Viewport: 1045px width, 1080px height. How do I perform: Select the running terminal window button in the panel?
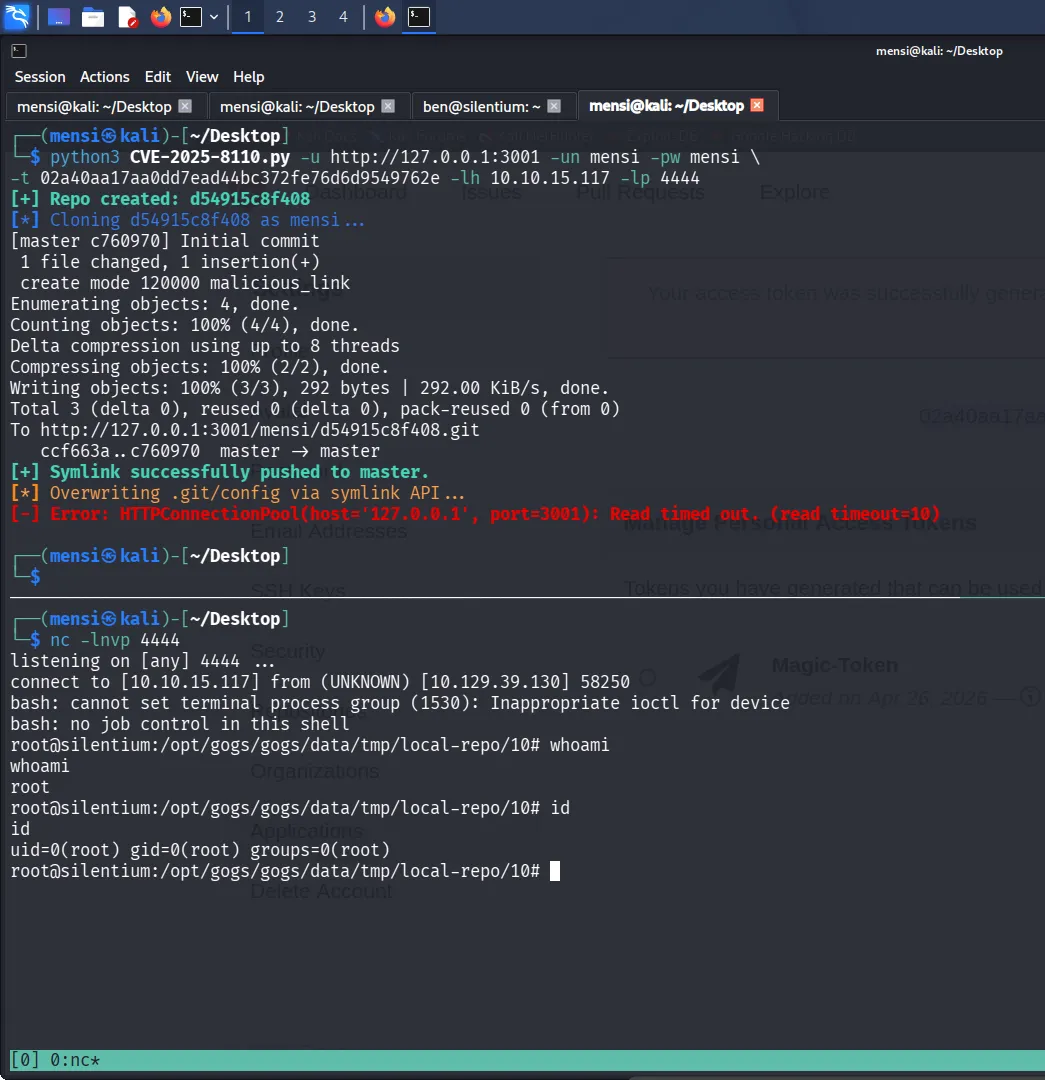419,17
